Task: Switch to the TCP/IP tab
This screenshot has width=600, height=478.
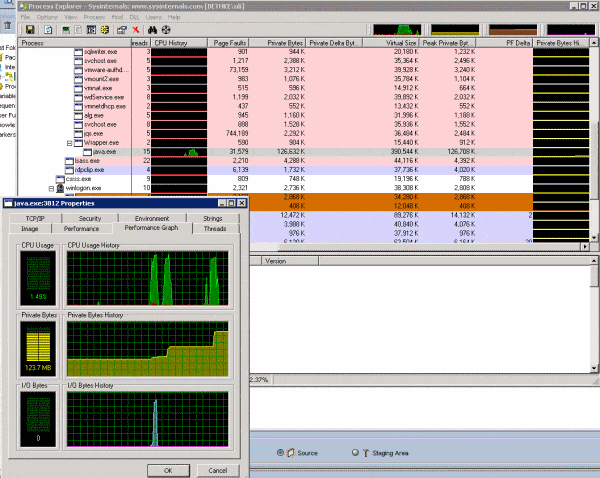Action: [35, 219]
